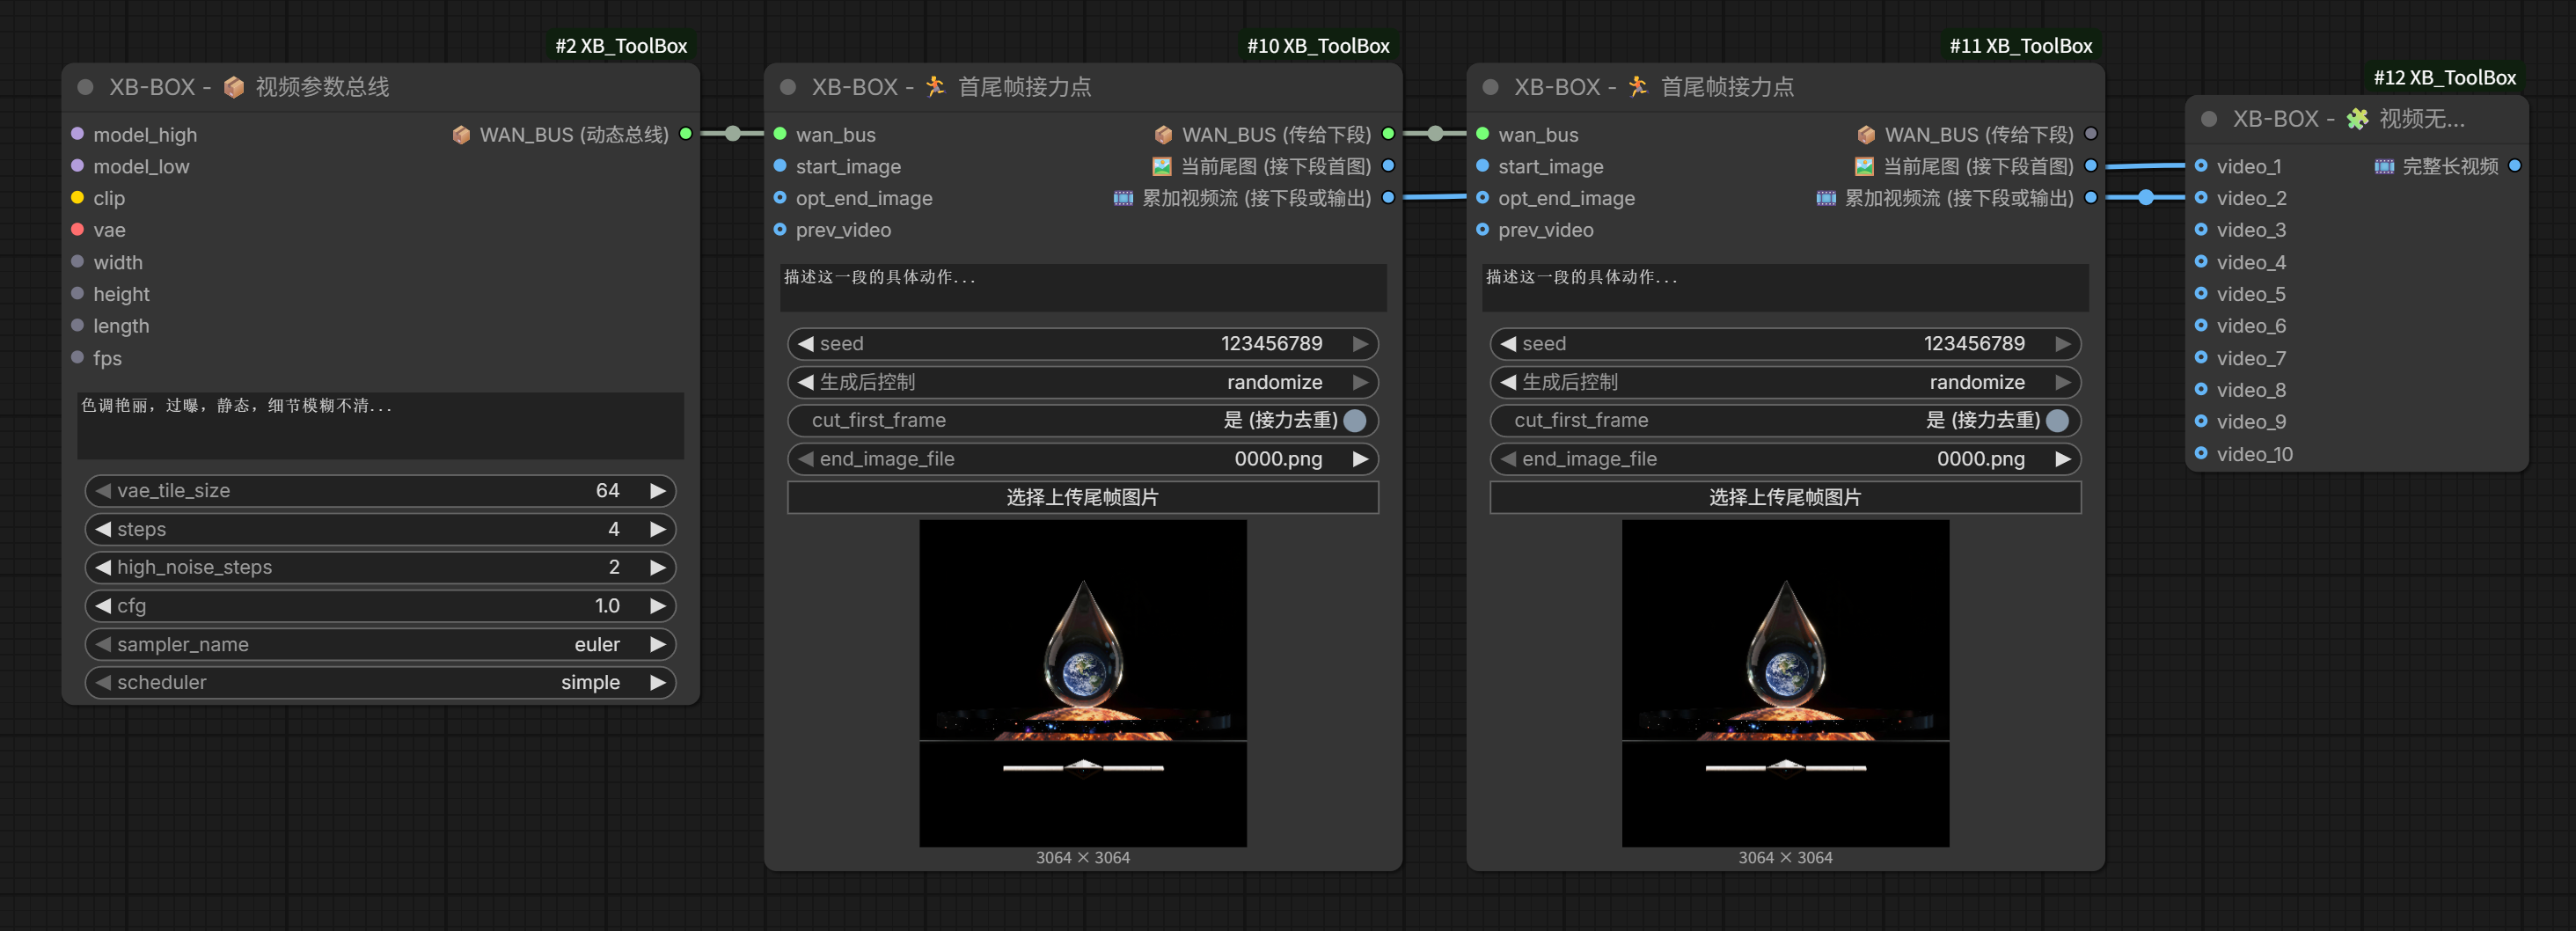Decrease steps value with left arrow
This screenshot has height=931, width=2576.
point(103,529)
